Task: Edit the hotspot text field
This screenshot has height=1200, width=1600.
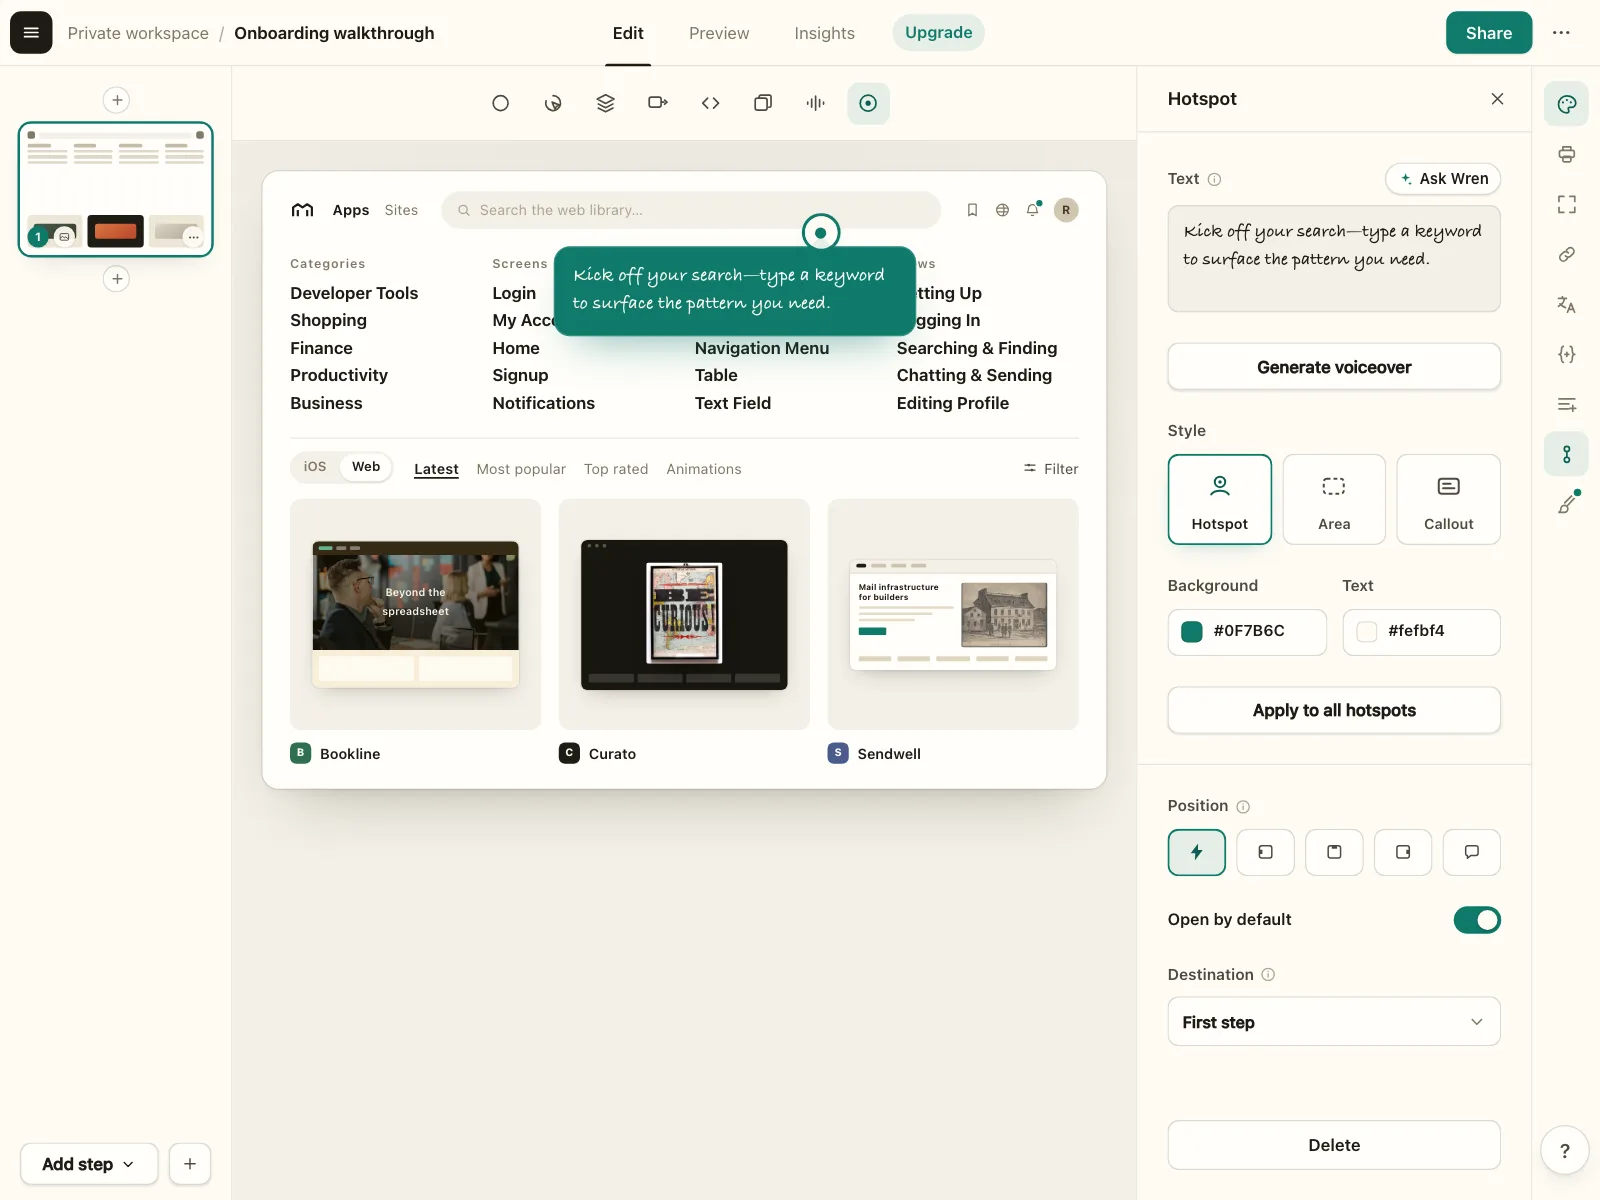Action: click(1334, 259)
